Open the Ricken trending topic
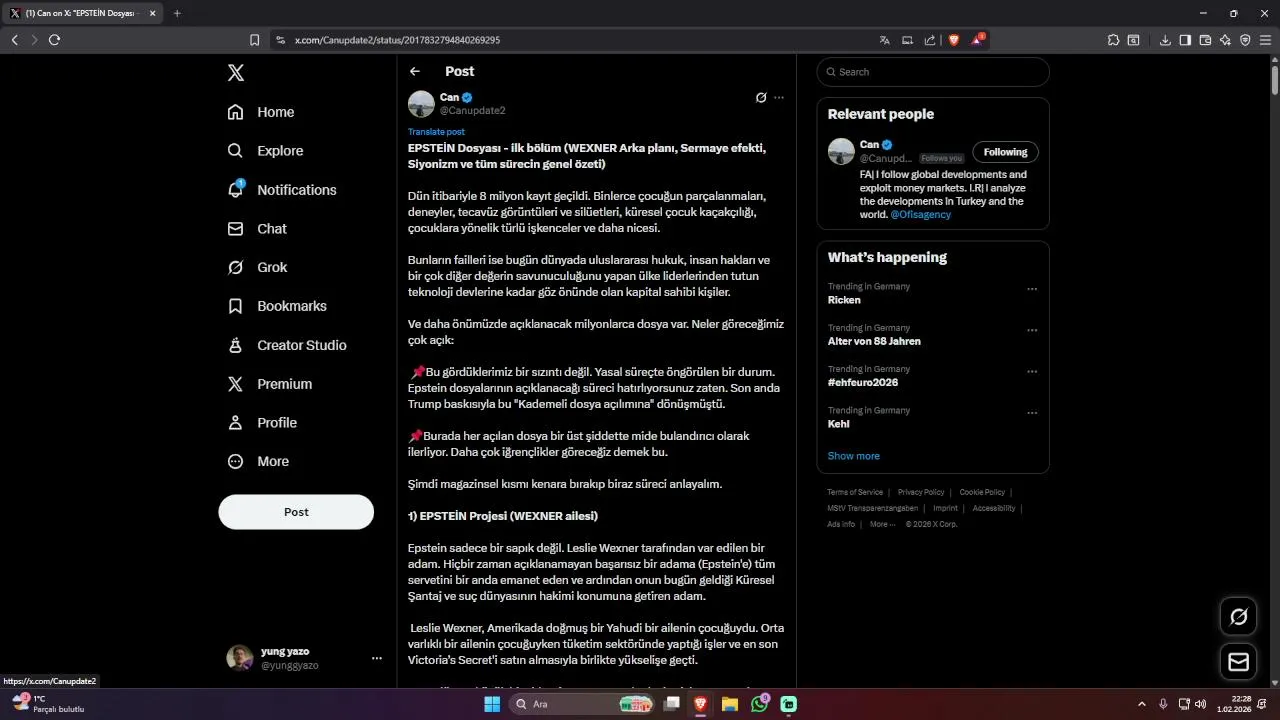The width and height of the screenshot is (1280, 720). click(844, 300)
